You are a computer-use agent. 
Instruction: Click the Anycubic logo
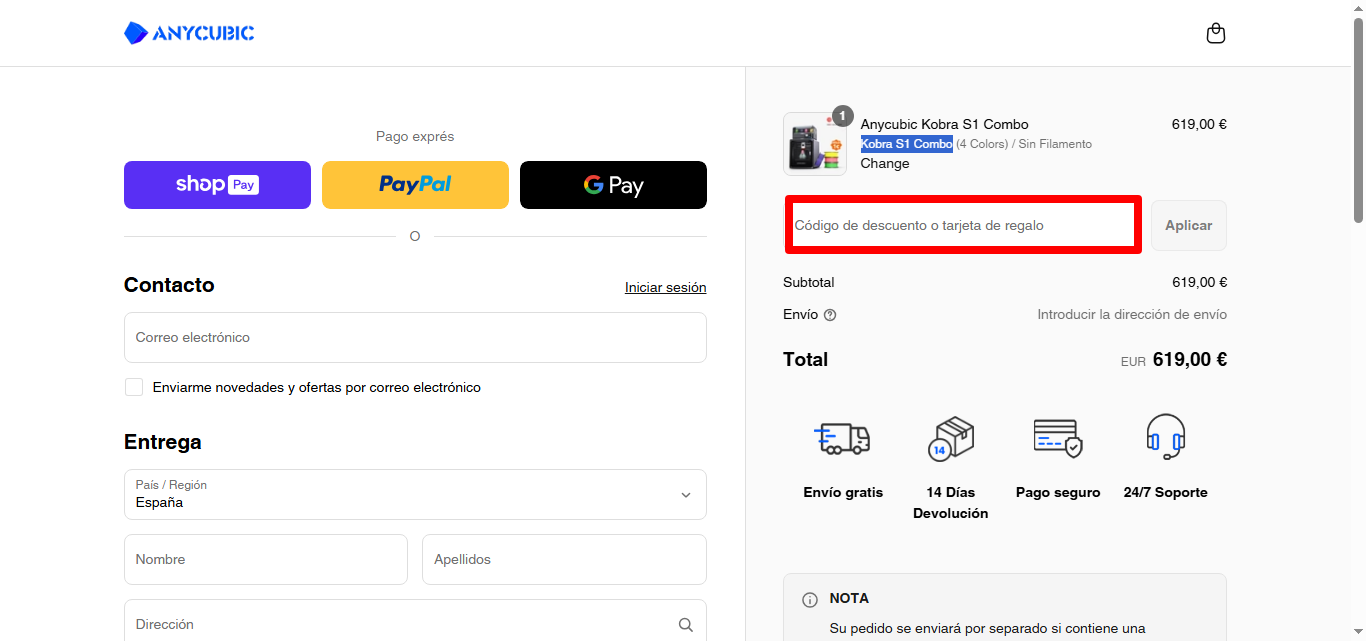(x=189, y=33)
